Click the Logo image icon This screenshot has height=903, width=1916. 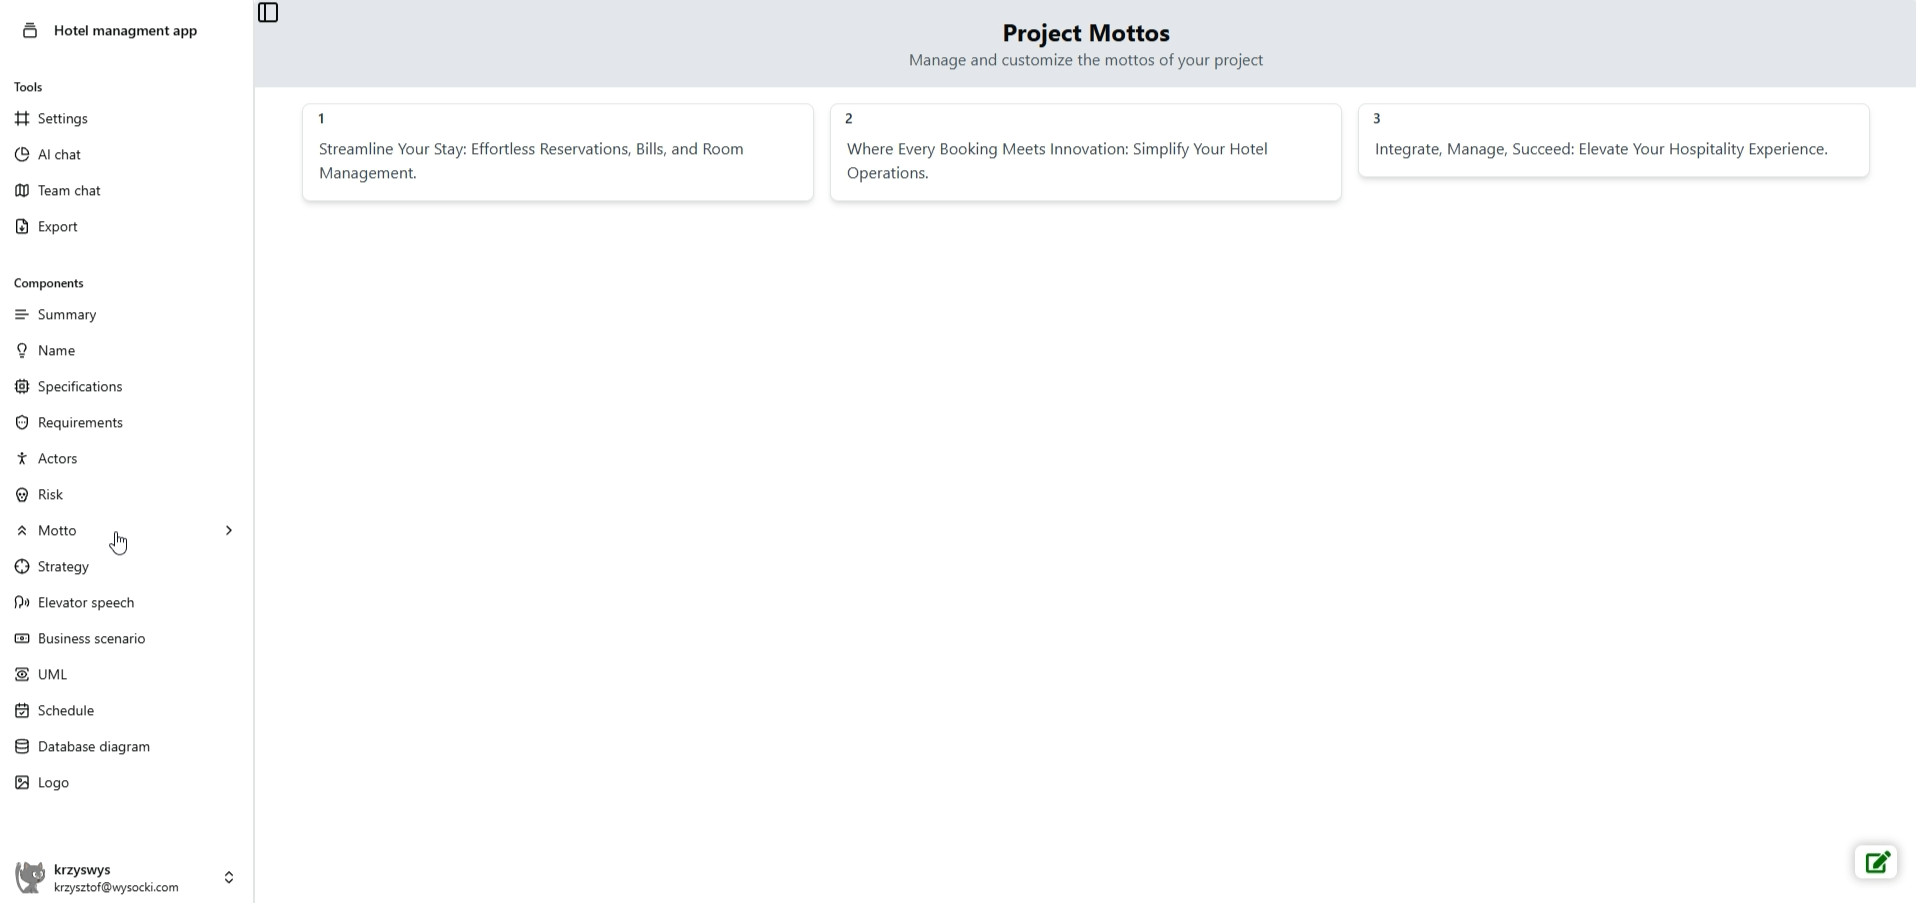coord(22,783)
